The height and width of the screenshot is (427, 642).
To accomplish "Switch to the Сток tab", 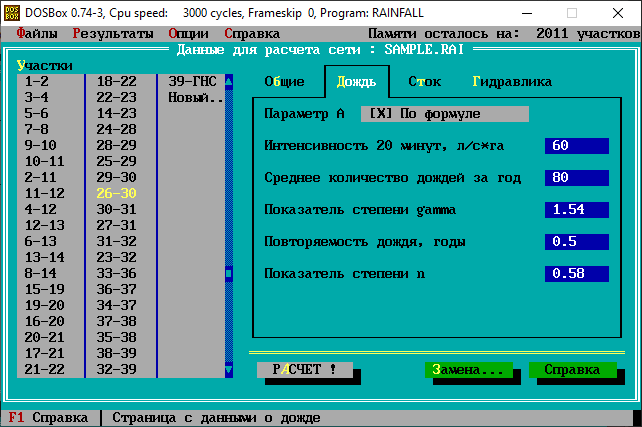I will pyautogui.click(x=424, y=82).
